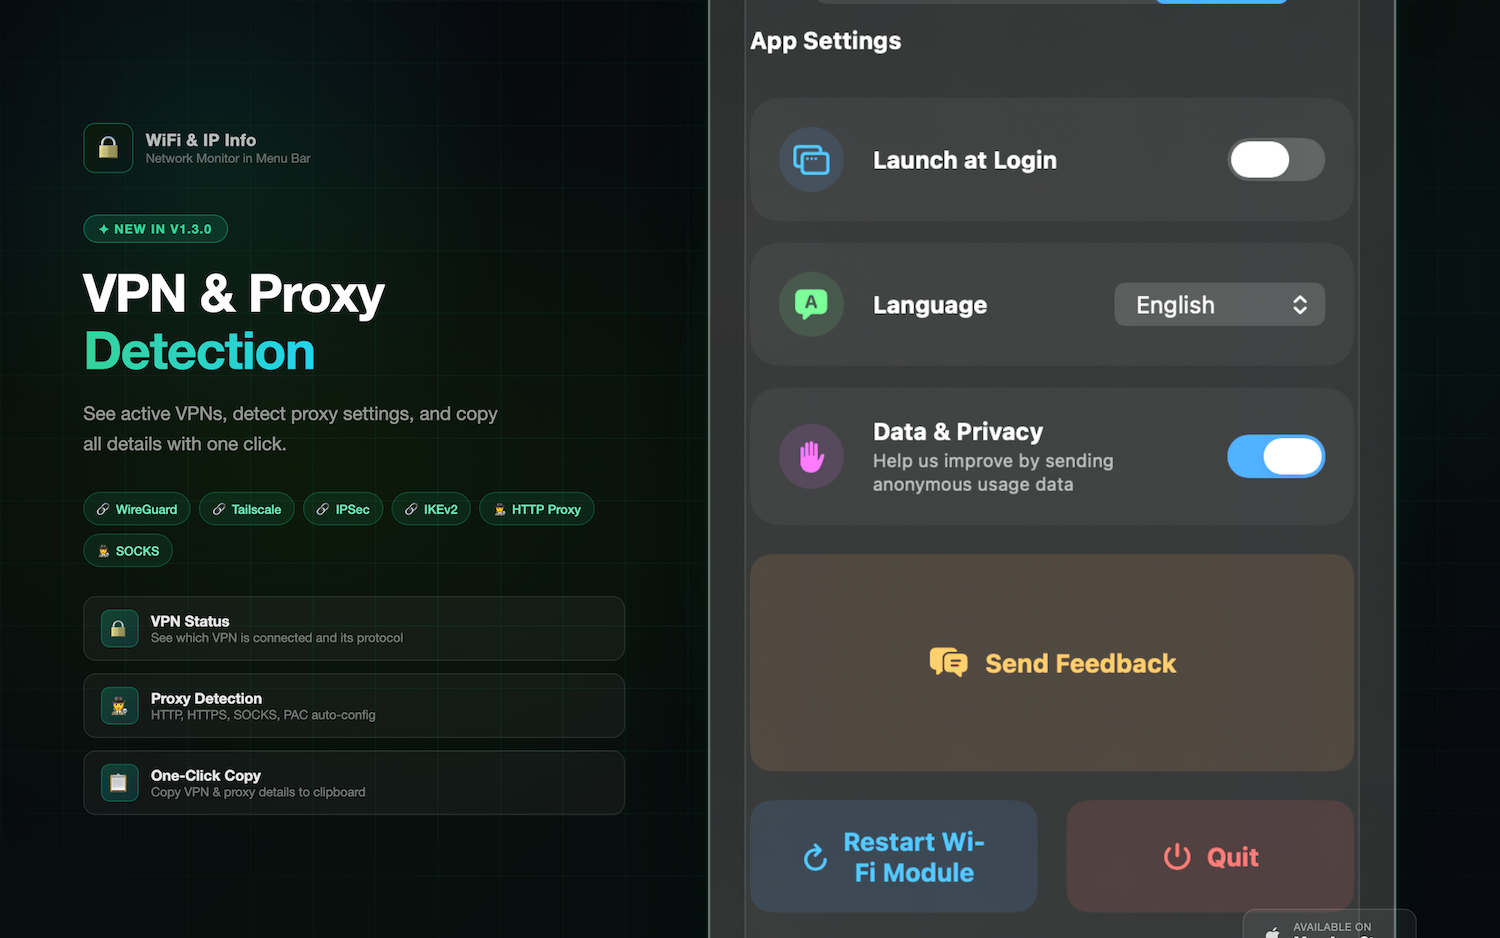Screen dimensions: 1500x938
Task: Click the Proxy Detection spy icon
Action: point(119,706)
